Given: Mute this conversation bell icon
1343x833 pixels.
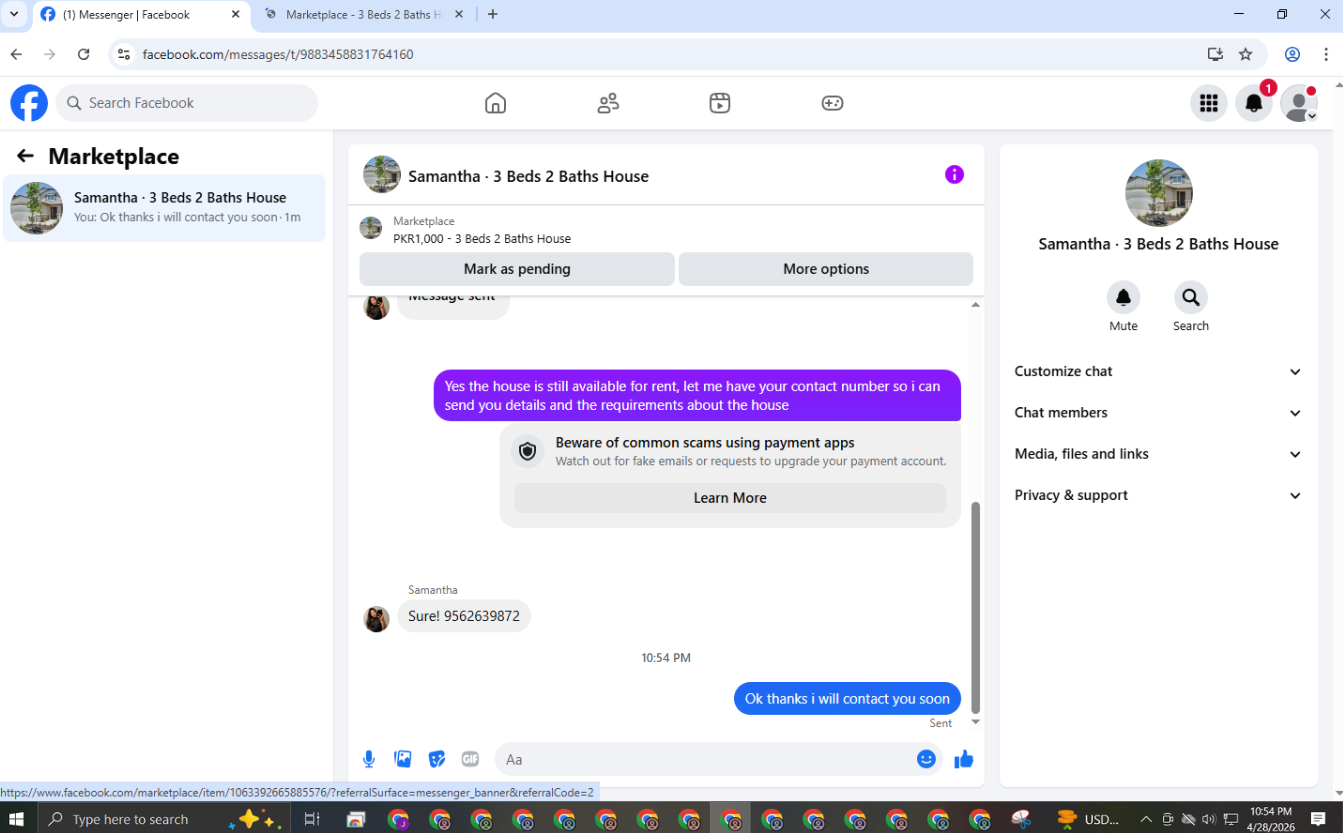Looking at the screenshot, I should tap(1123, 297).
